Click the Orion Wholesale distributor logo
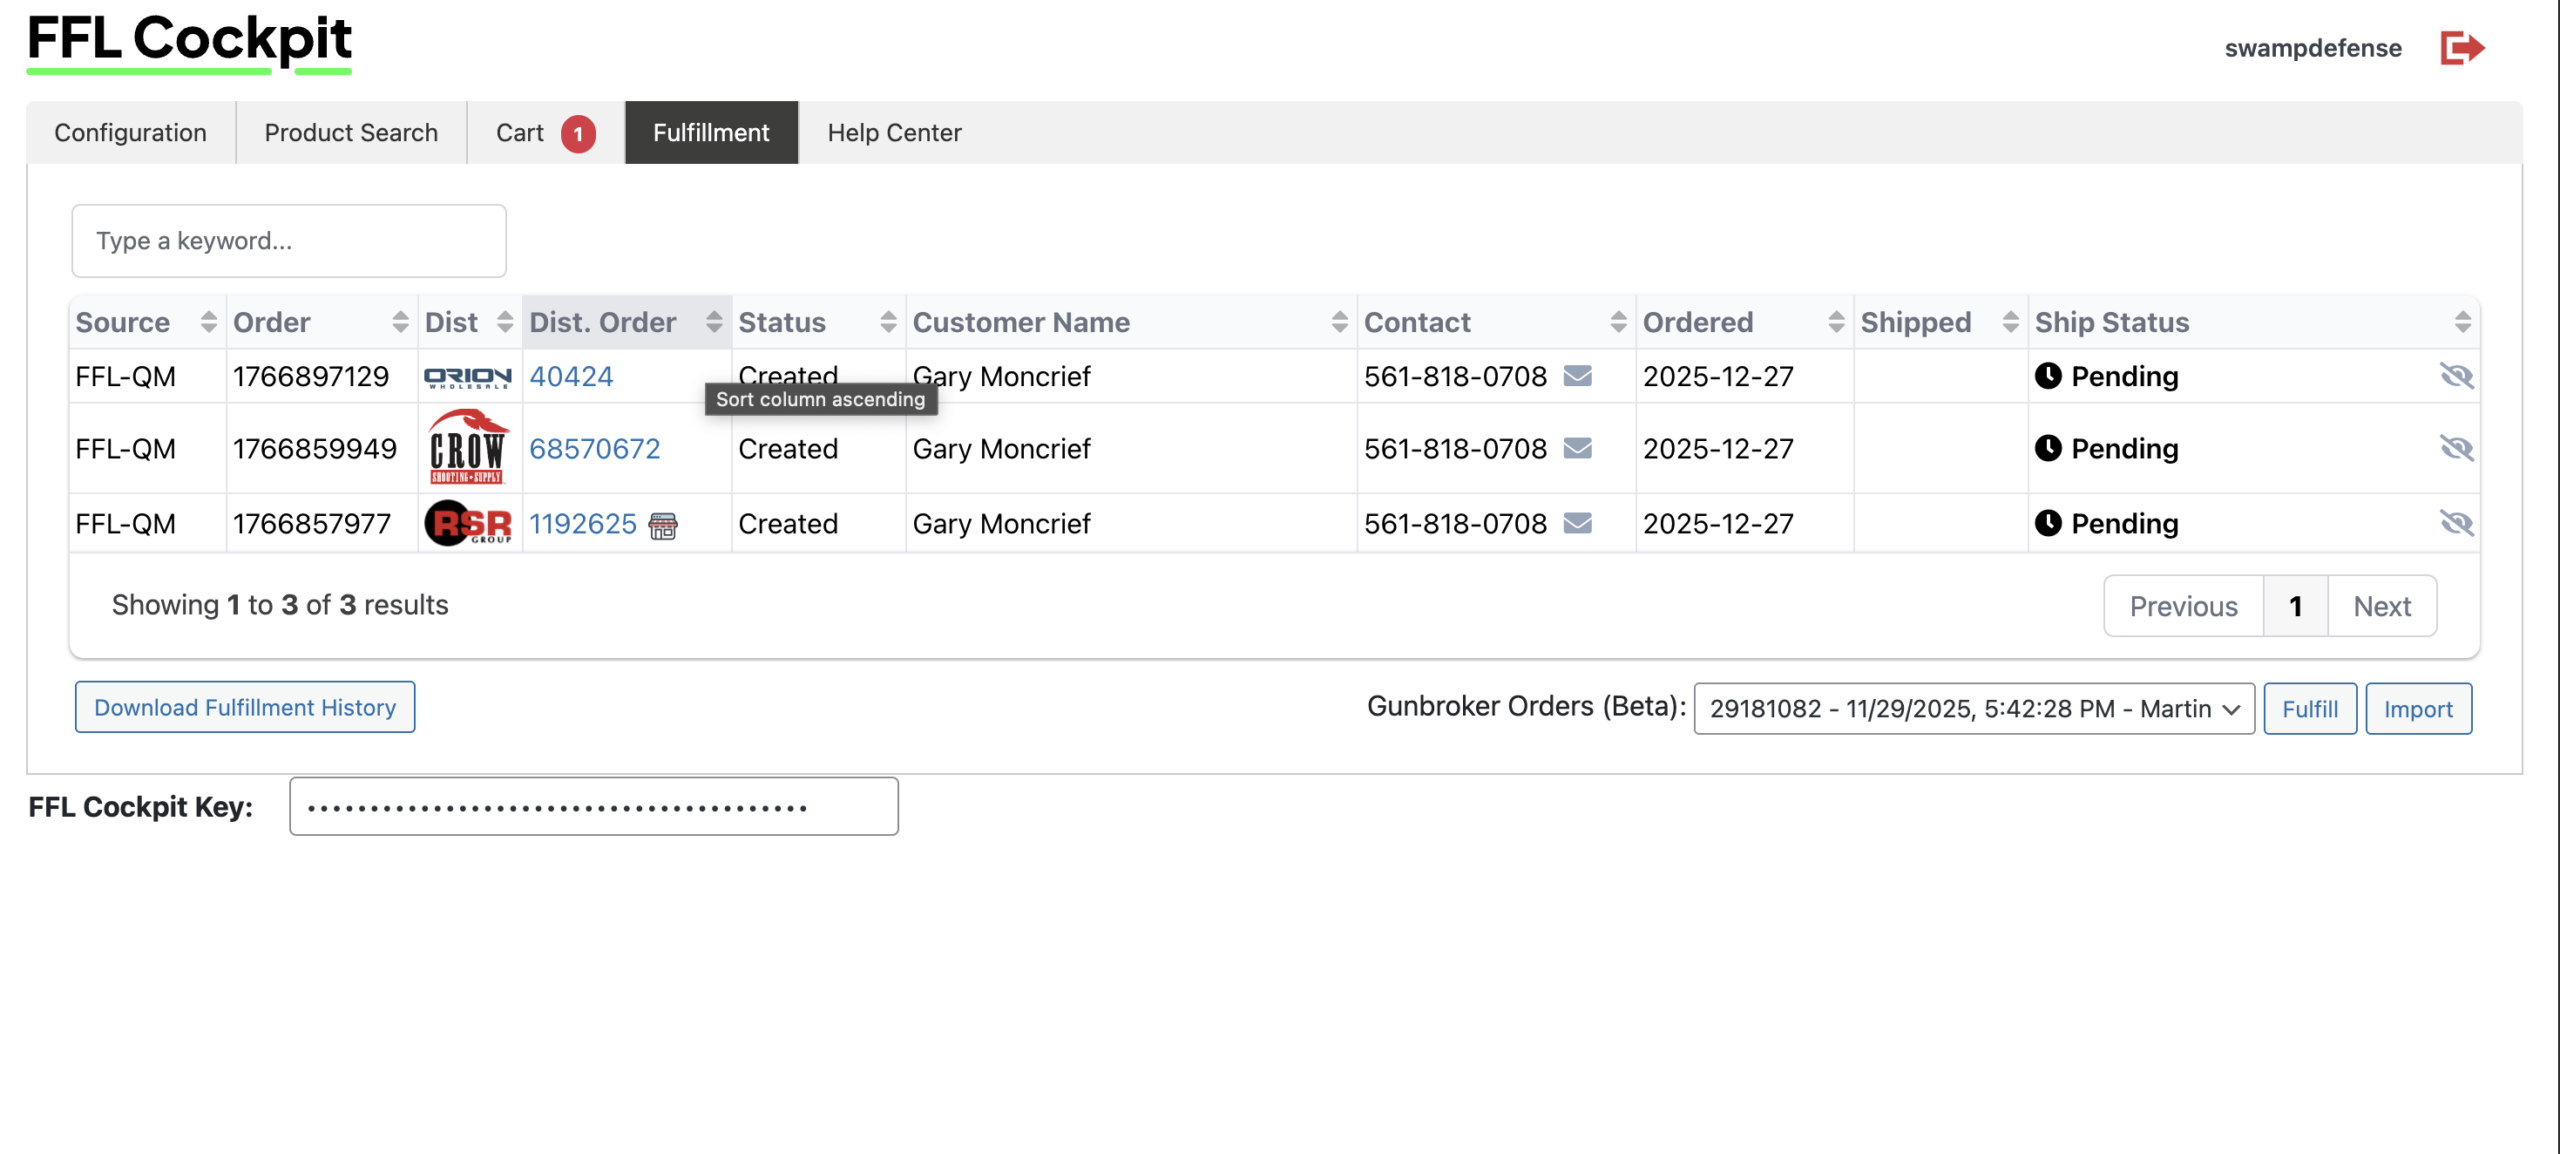The height and width of the screenshot is (1154, 2560). tap(467, 377)
